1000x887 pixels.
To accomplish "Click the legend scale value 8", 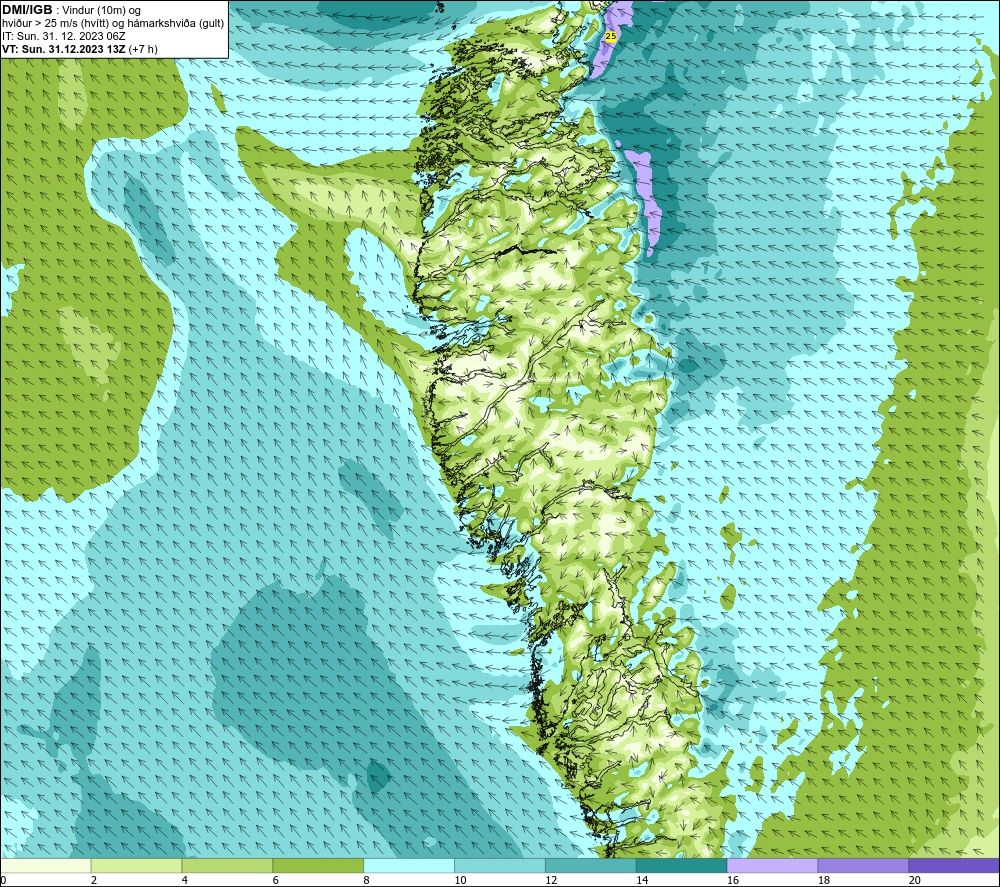I will pos(366,880).
